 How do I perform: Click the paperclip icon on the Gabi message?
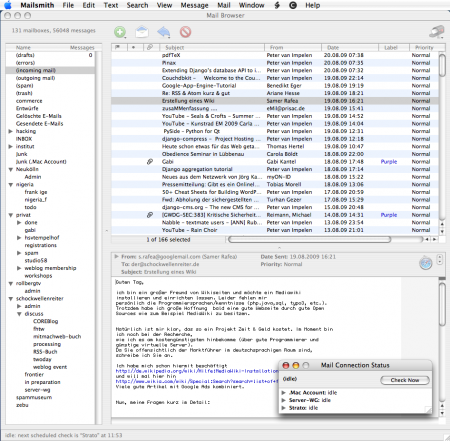(x=150, y=162)
